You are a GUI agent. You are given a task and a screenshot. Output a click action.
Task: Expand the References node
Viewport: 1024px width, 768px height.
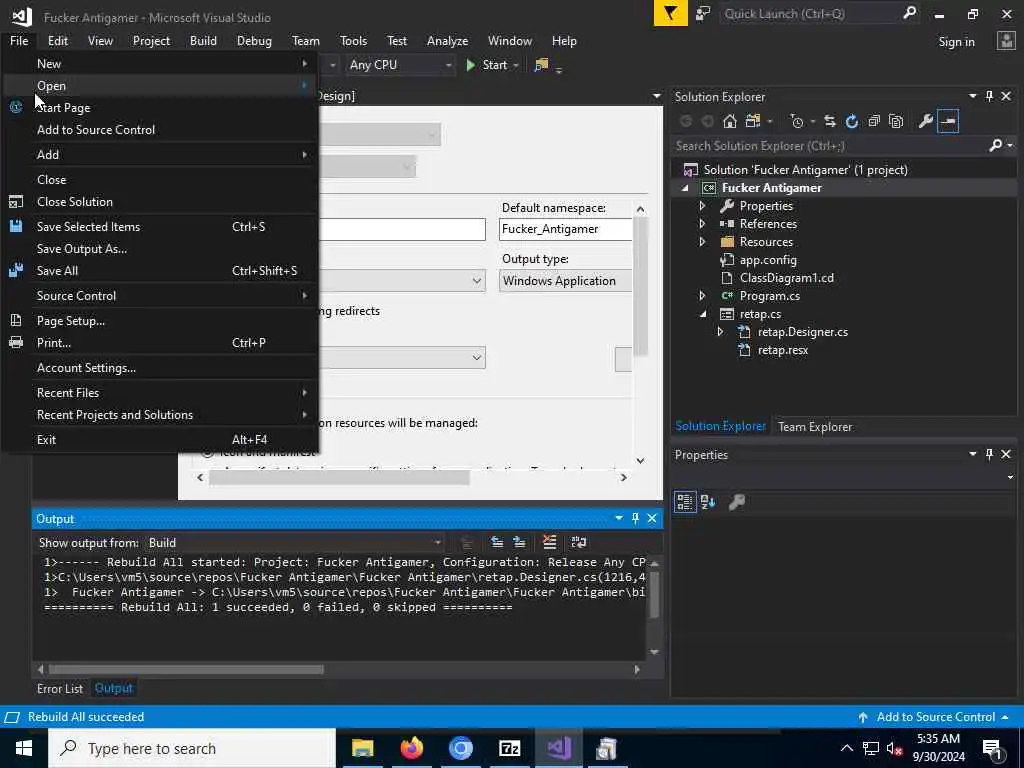[703, 223]
